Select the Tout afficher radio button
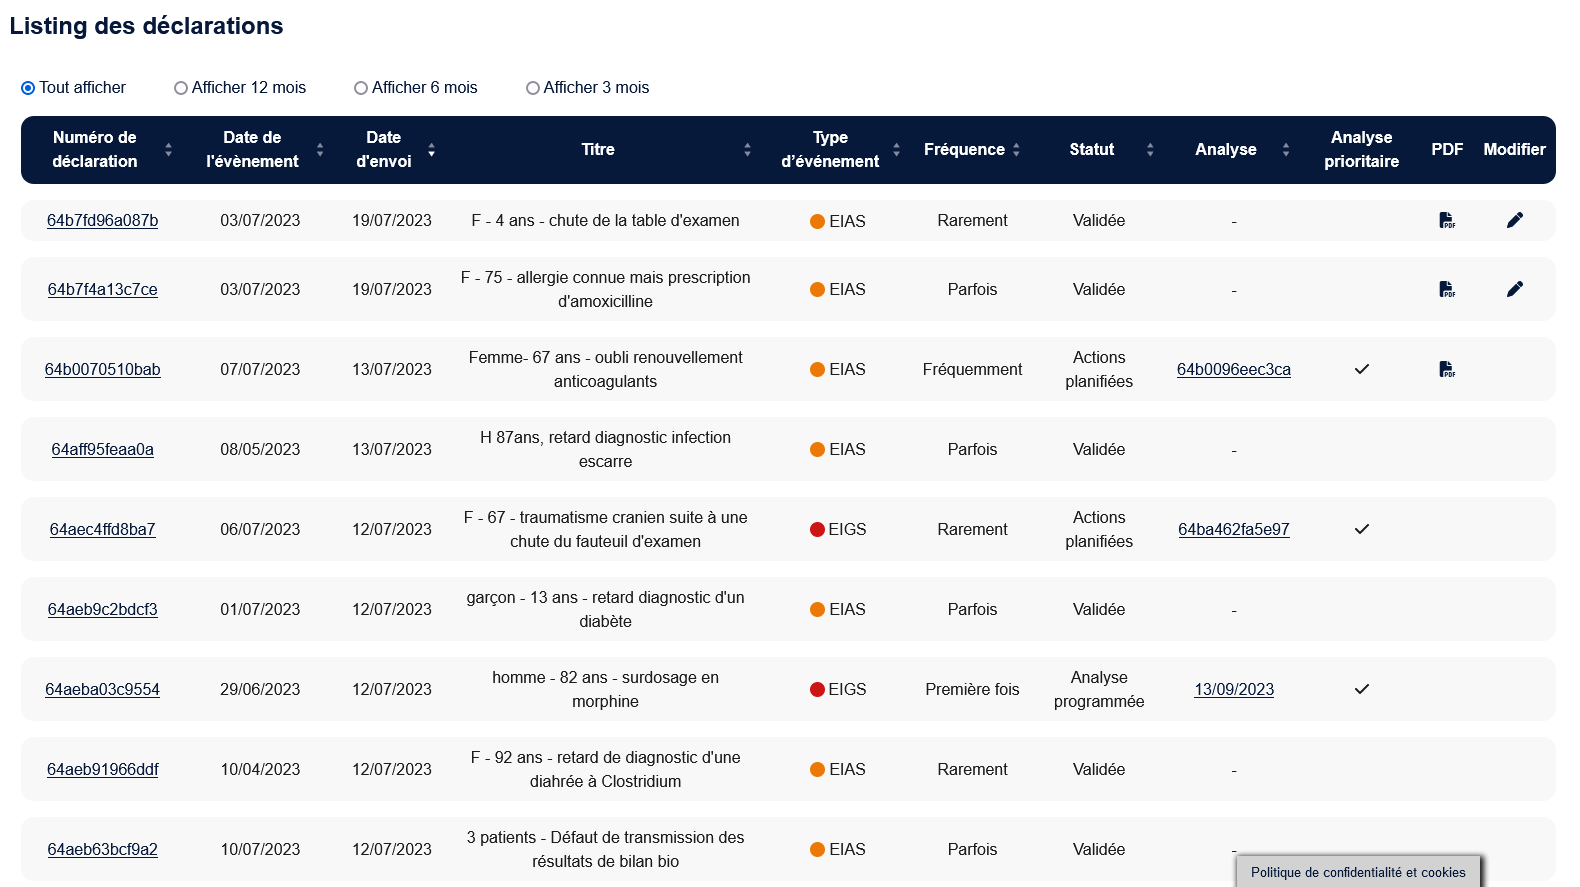This screenshot has height=887, width=1580. click(28, 88)
